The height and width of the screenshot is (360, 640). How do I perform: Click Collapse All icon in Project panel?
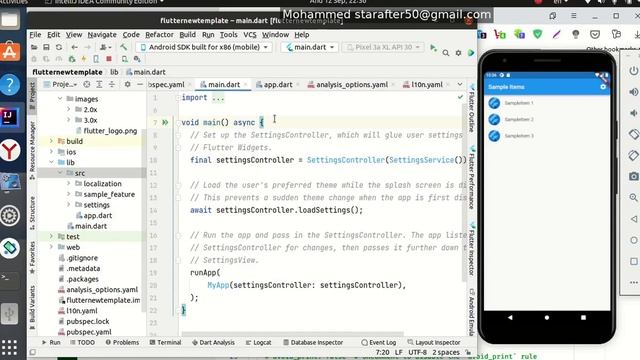[x=111, y=84]
